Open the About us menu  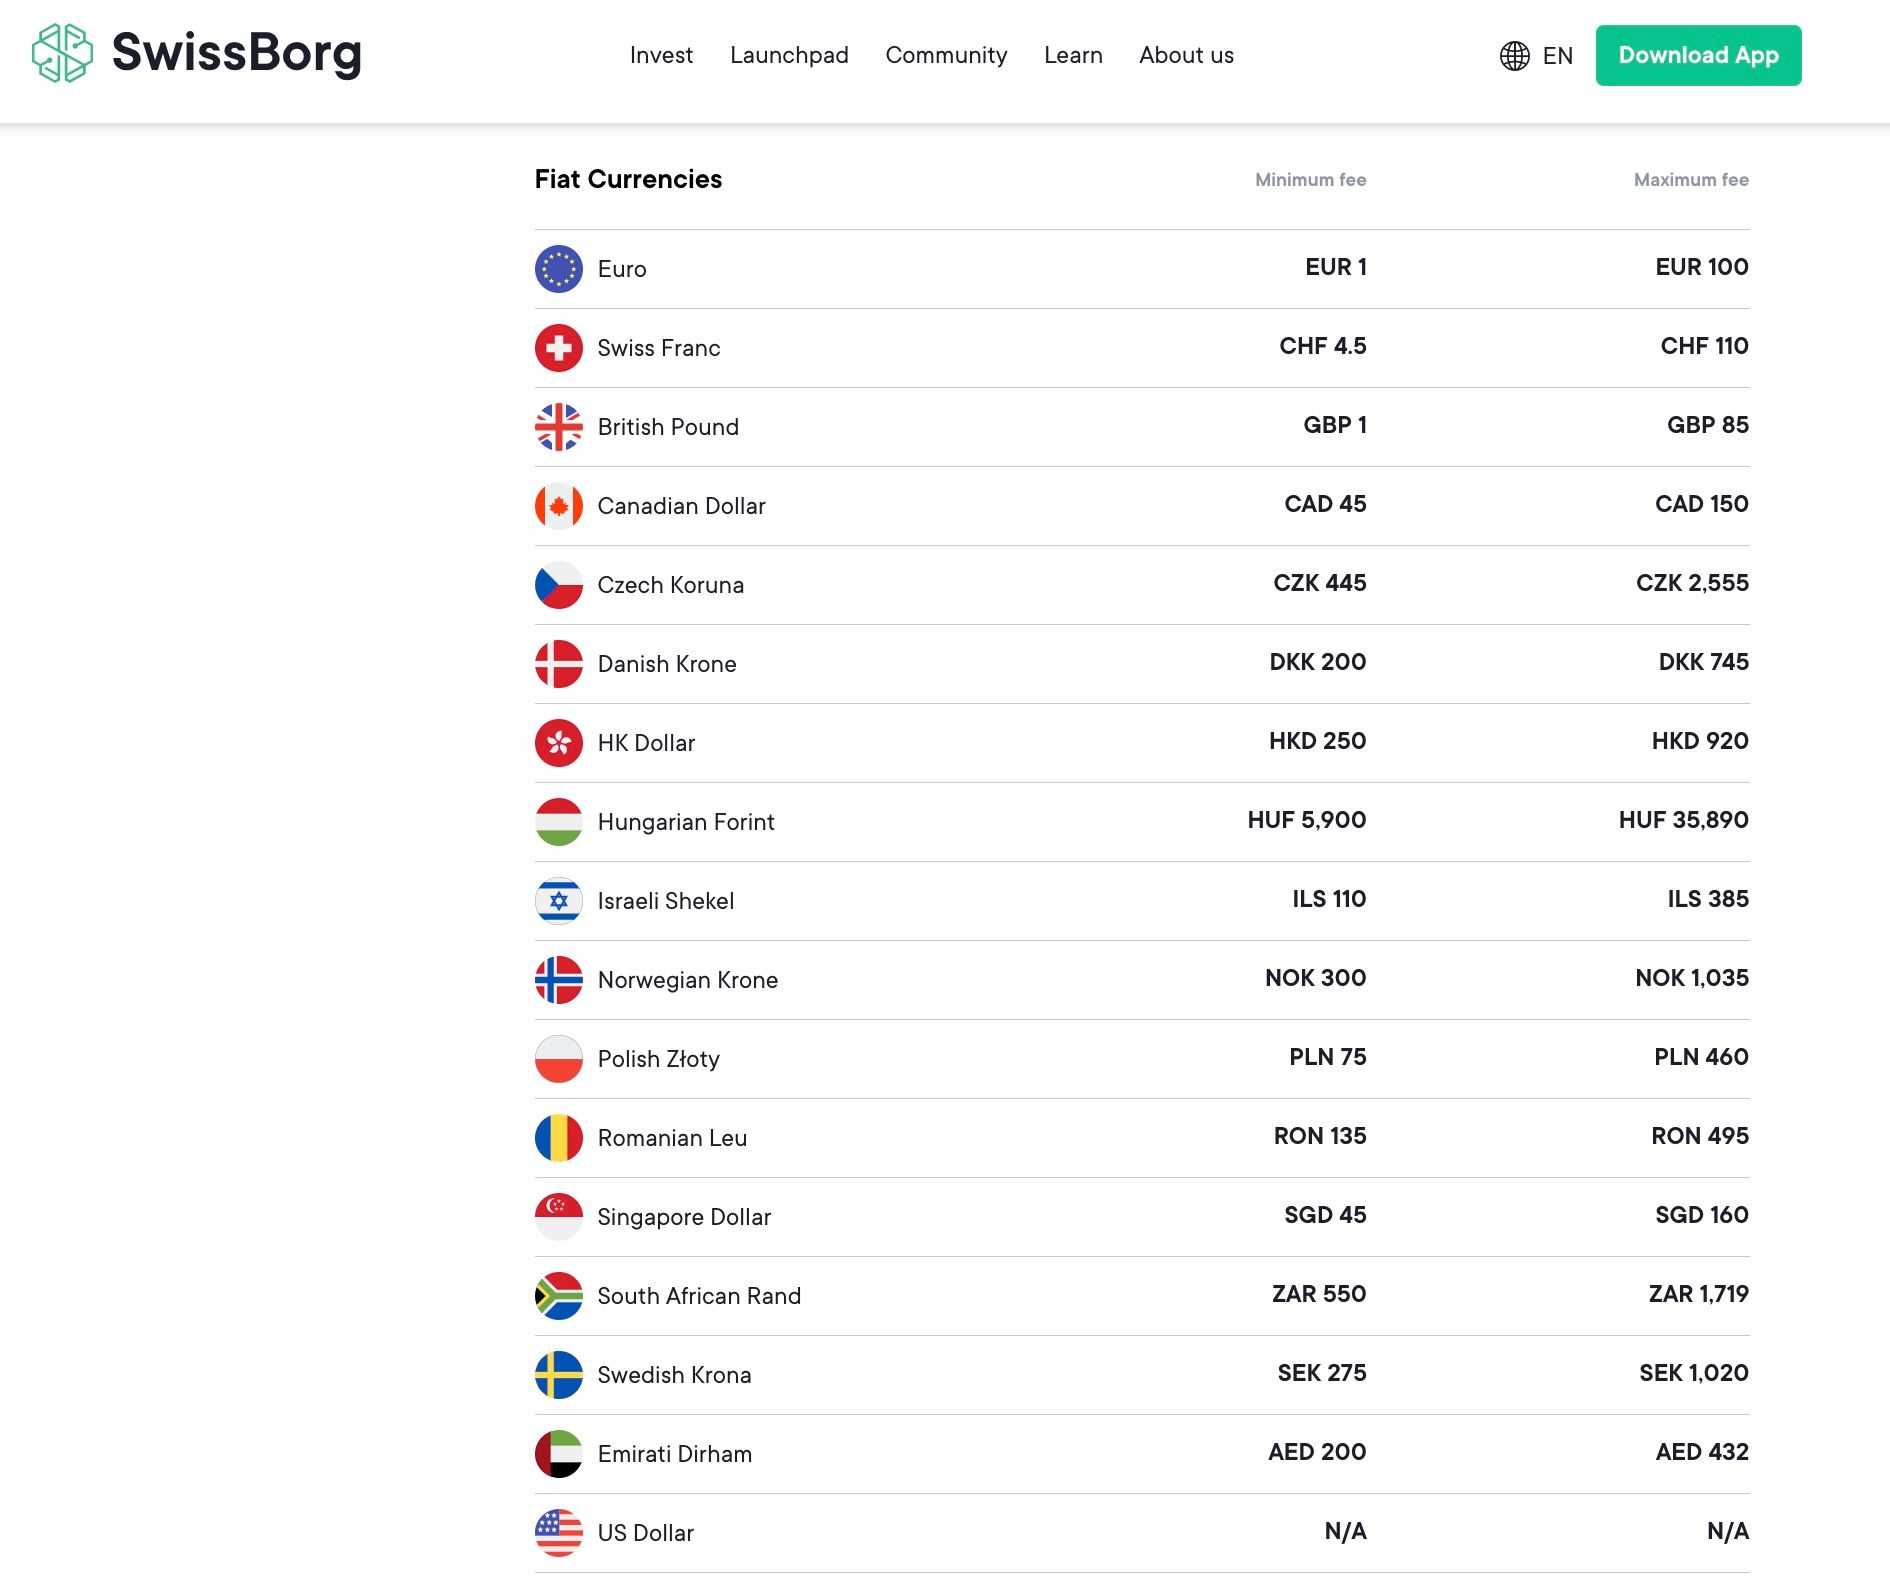(x=1186, y=56)
